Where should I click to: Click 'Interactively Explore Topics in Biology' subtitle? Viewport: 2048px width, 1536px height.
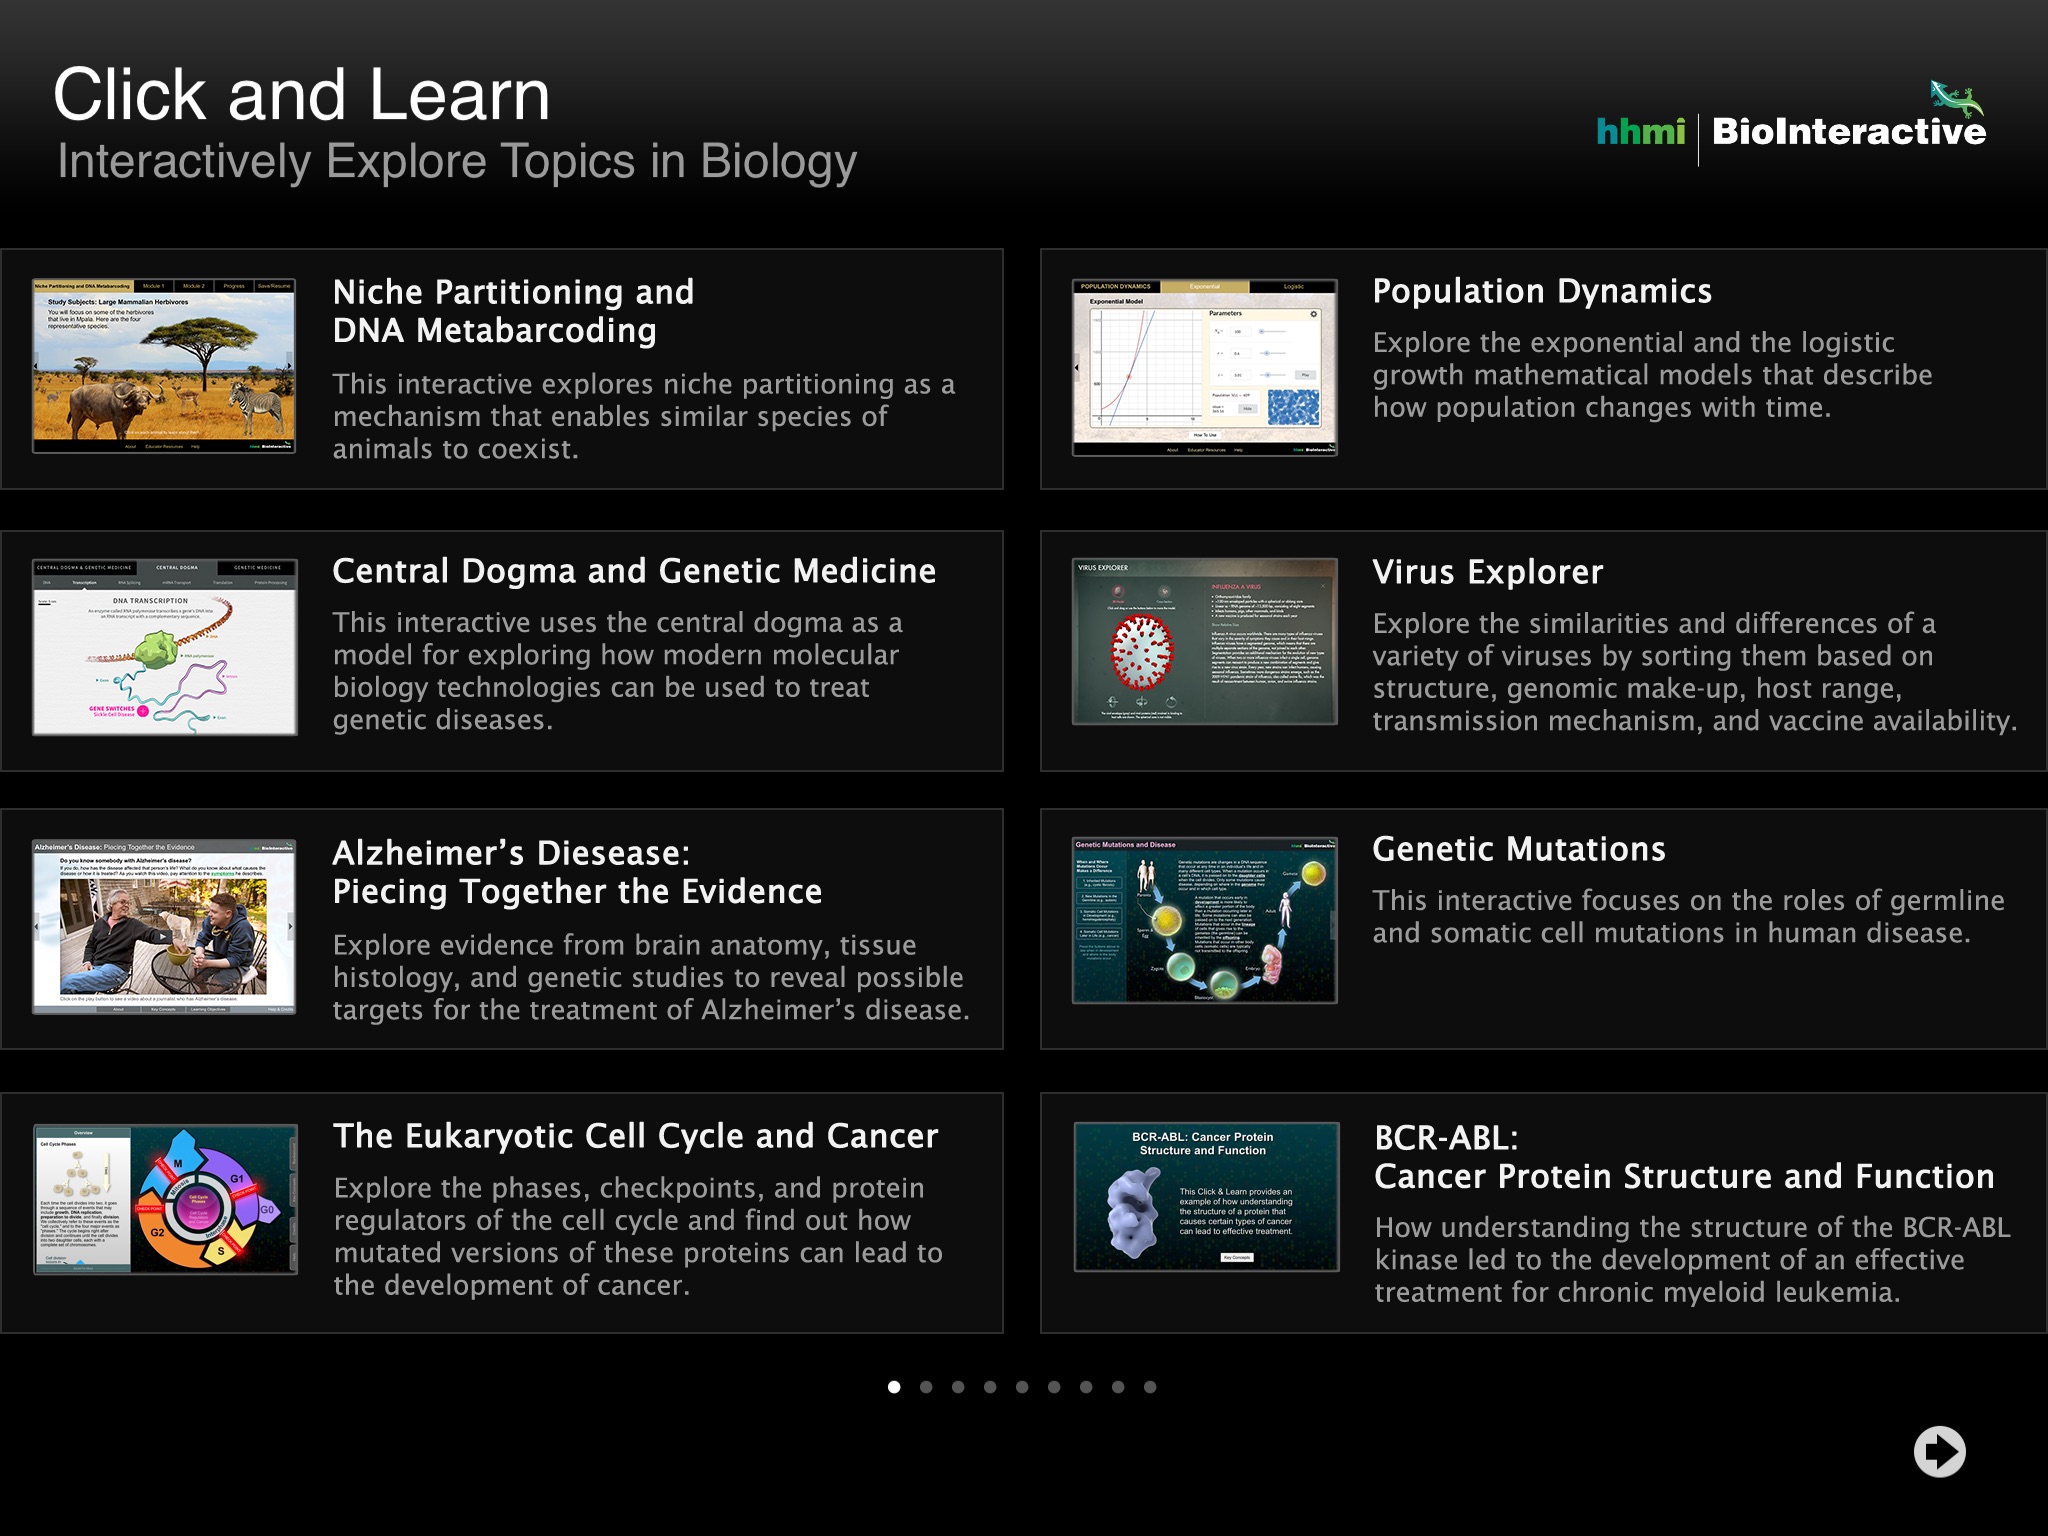pyautogui.click(x=457, y=162)
